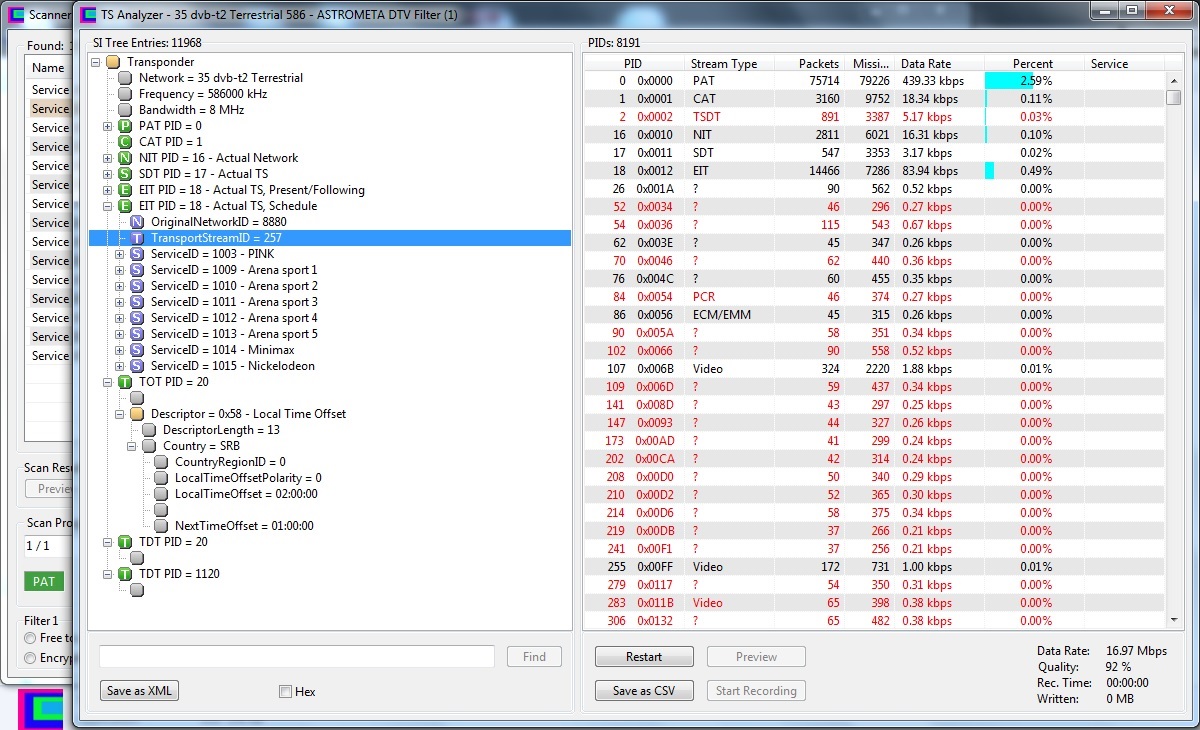The image size is (1200, 730).
Task: Click the T icon beside TransportStreamID = 257
Action: coord(137,238)
